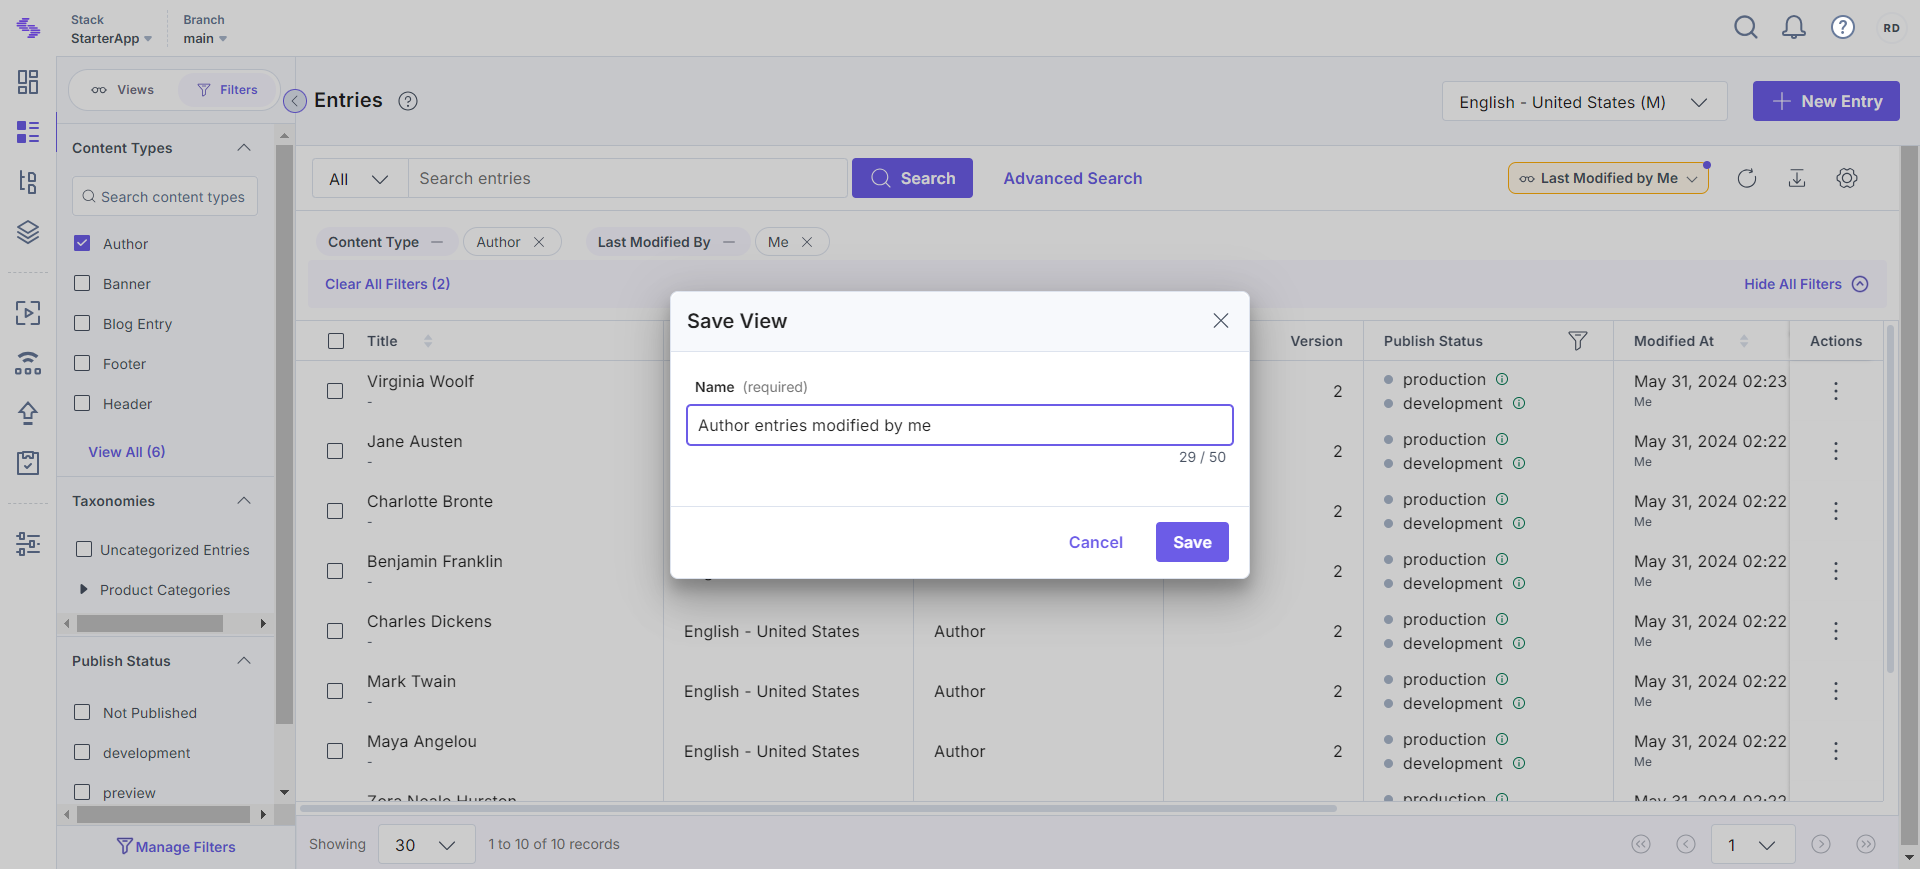Open the Dashboard icon in left sidebar
This screenshot has height=869, width=1920.
click(x=28, y=82)
